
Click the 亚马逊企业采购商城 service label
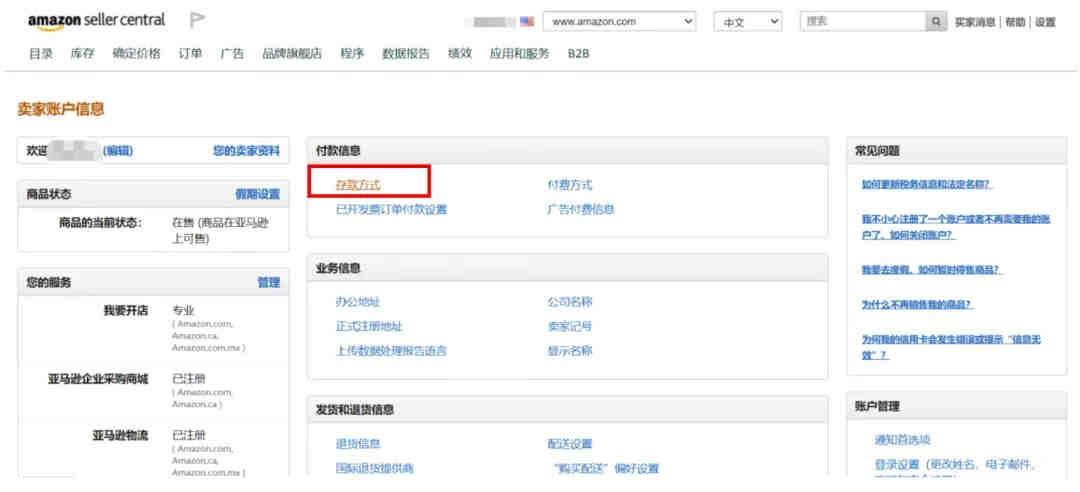tap(98, 379)
